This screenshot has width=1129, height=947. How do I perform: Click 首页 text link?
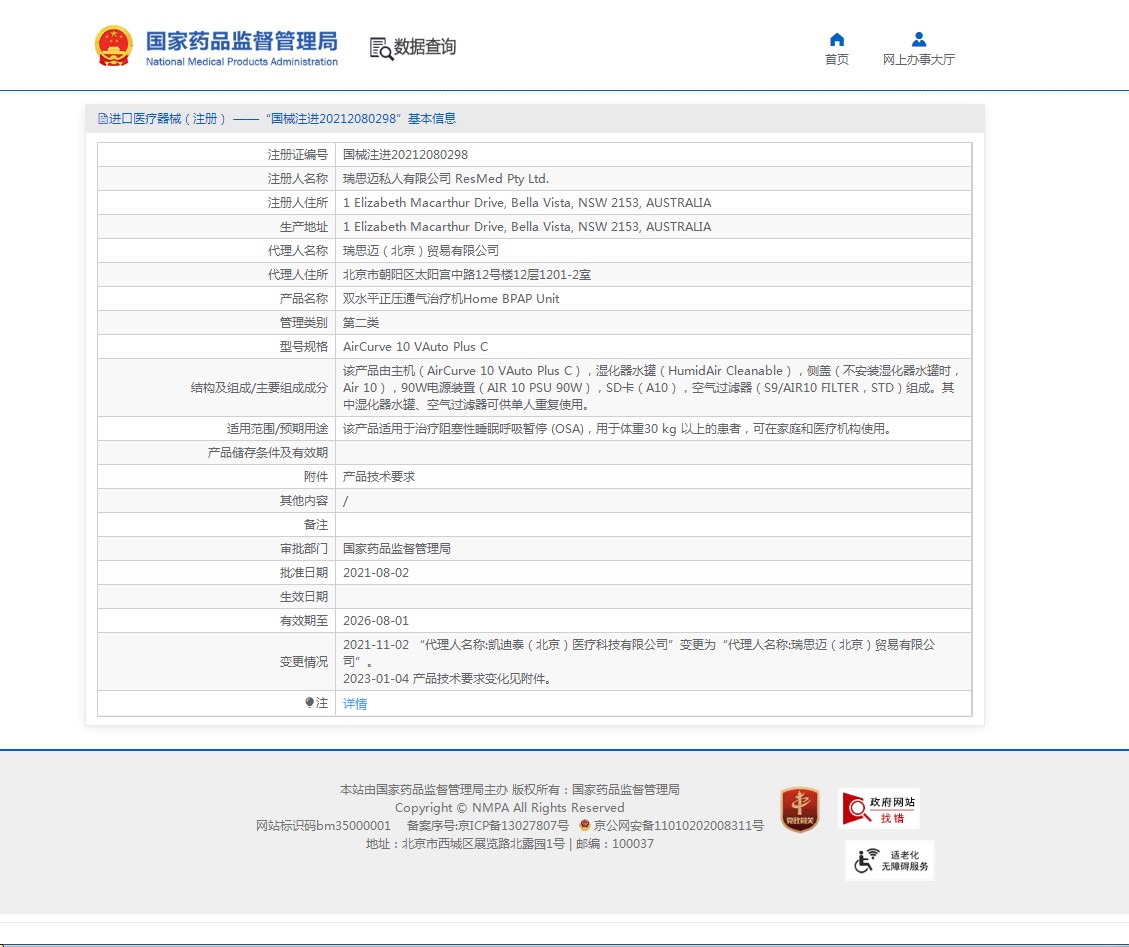(837, 59)
